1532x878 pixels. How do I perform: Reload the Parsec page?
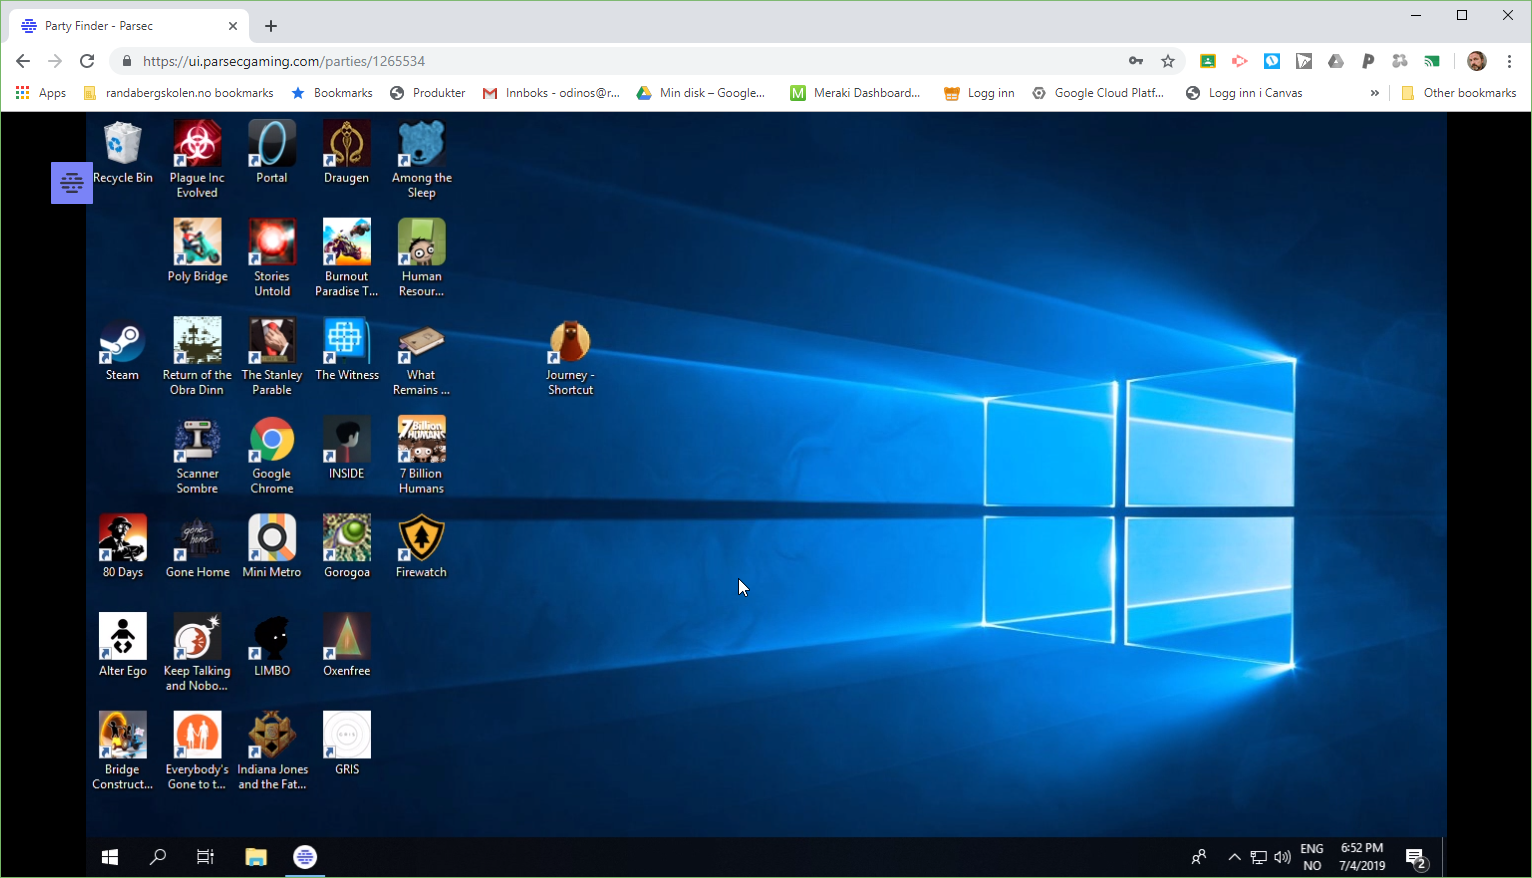tap(87, 61)
